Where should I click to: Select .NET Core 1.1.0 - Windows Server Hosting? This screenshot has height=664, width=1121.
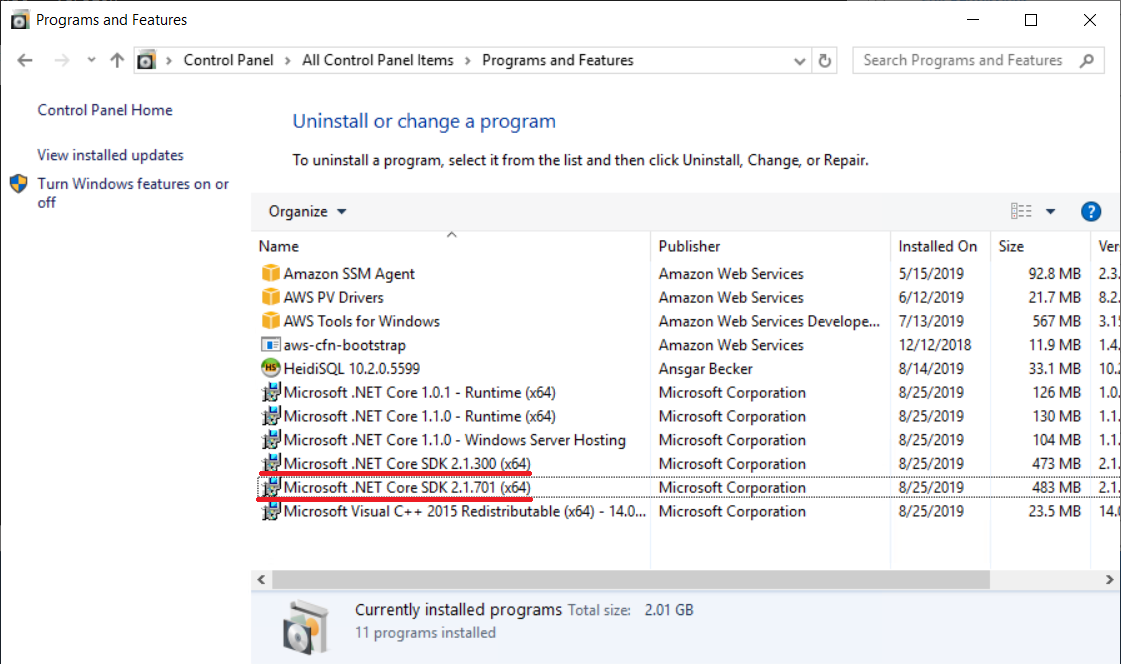pos(455,440)
